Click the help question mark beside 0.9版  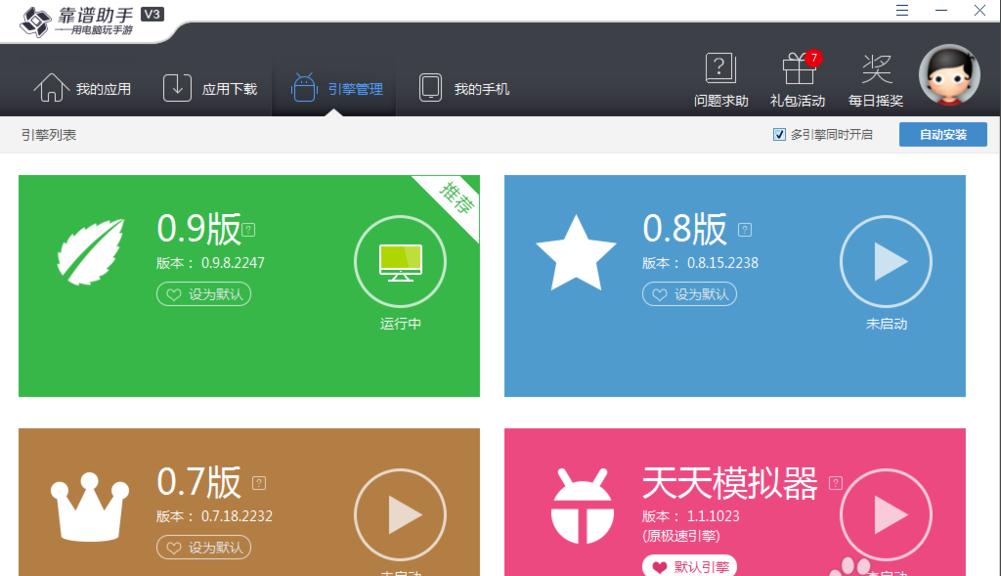[x=249, y=230]
